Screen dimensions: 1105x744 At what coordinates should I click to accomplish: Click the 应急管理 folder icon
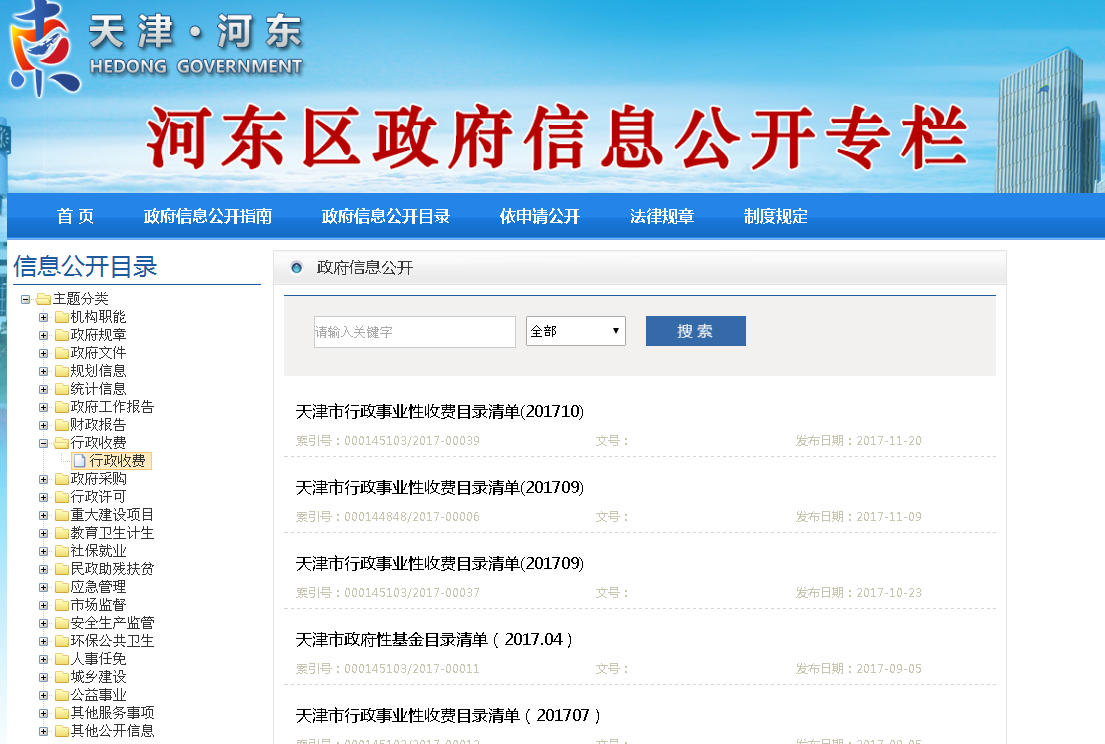(61, 587)
